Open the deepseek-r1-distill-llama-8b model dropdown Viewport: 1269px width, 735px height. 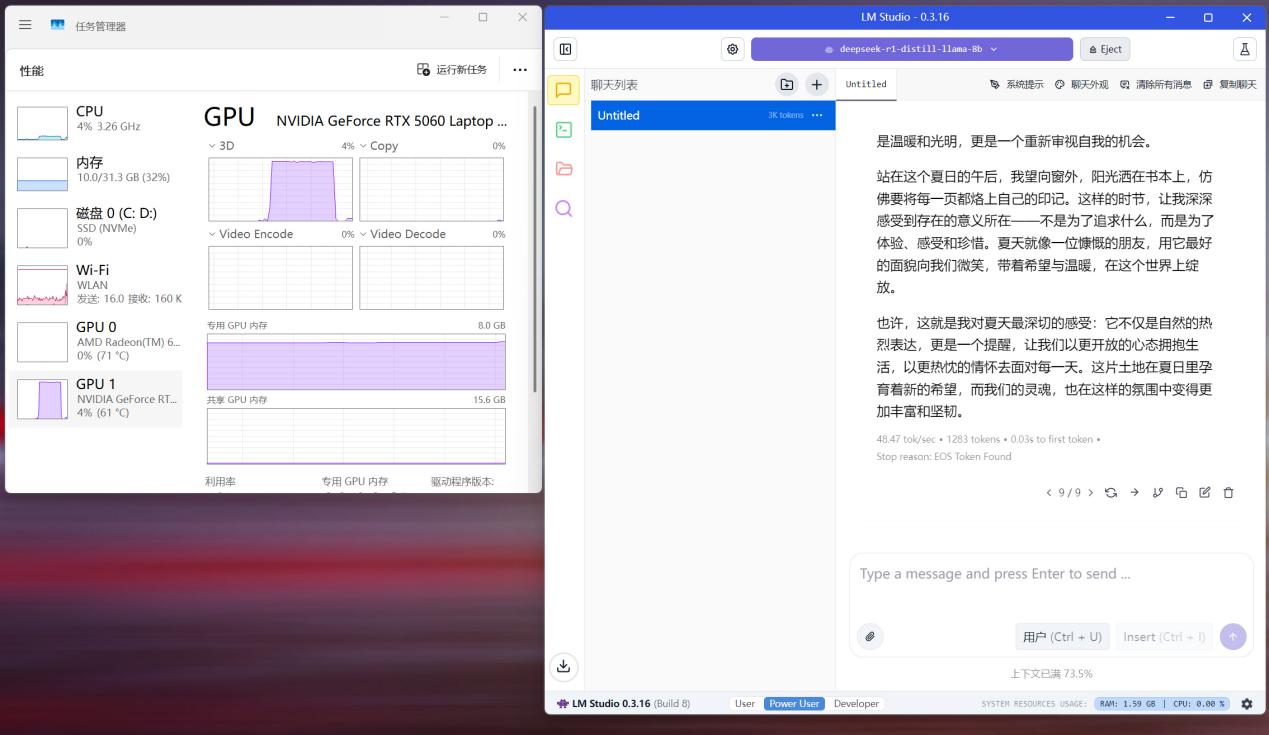[x=910, y=48]
